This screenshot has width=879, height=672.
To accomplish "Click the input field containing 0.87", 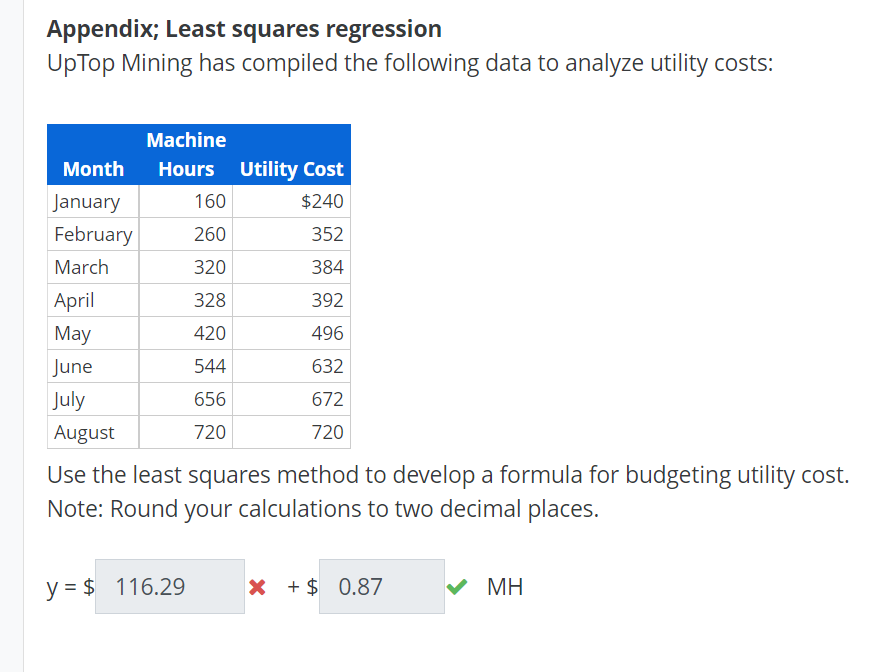I will 381,586.
